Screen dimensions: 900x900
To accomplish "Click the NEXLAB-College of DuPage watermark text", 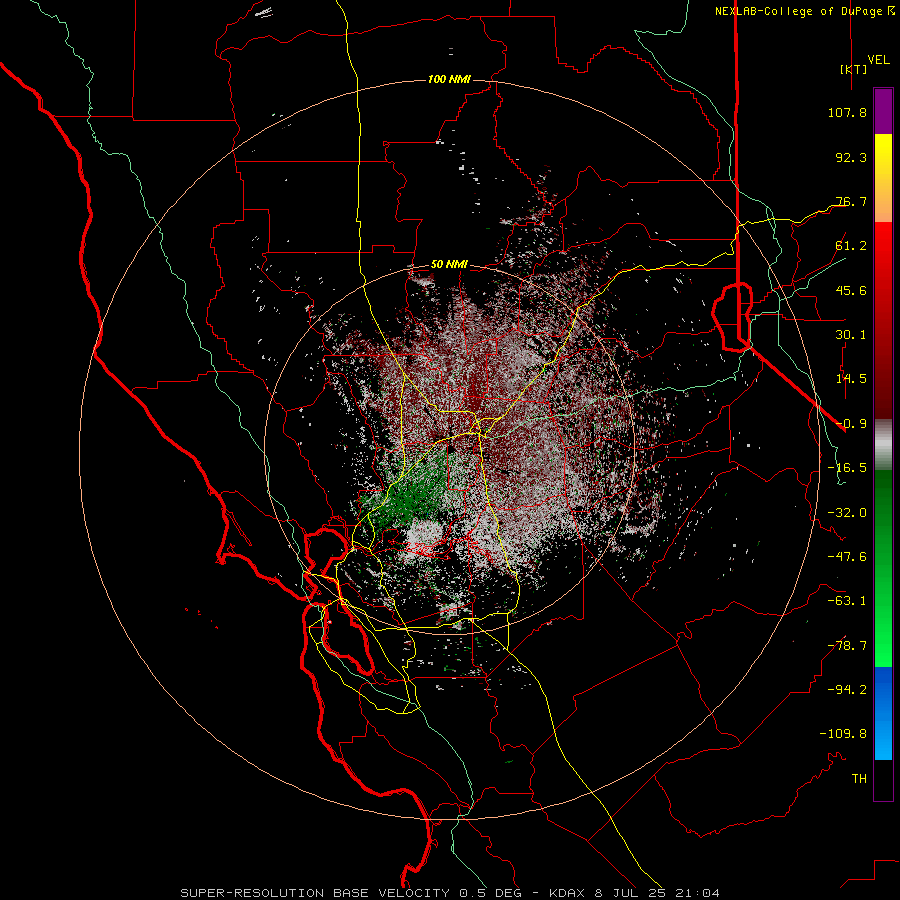I will (804, 11).
